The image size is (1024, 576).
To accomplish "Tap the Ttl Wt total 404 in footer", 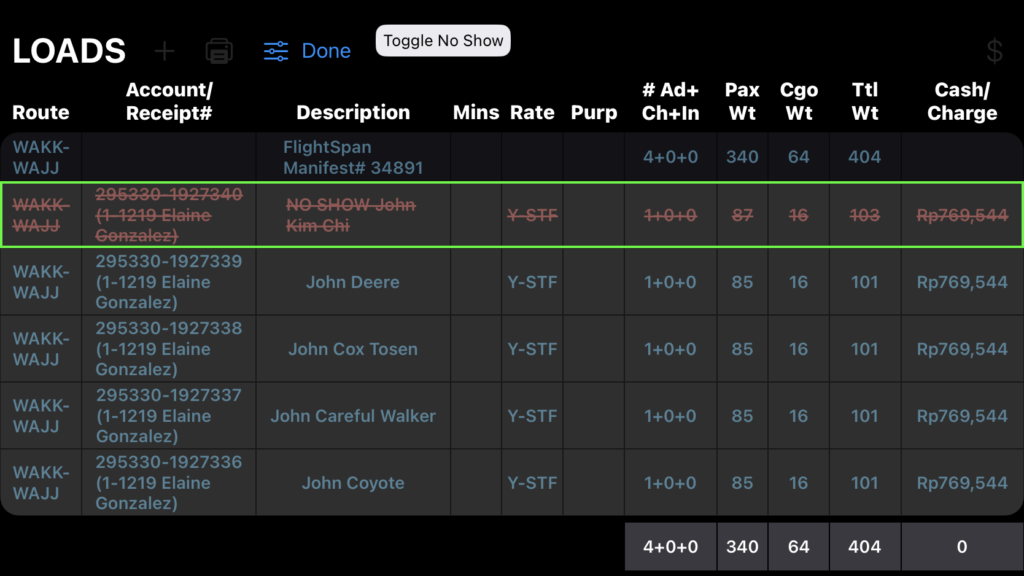I will pyautogui.click(x=864, y=547).
